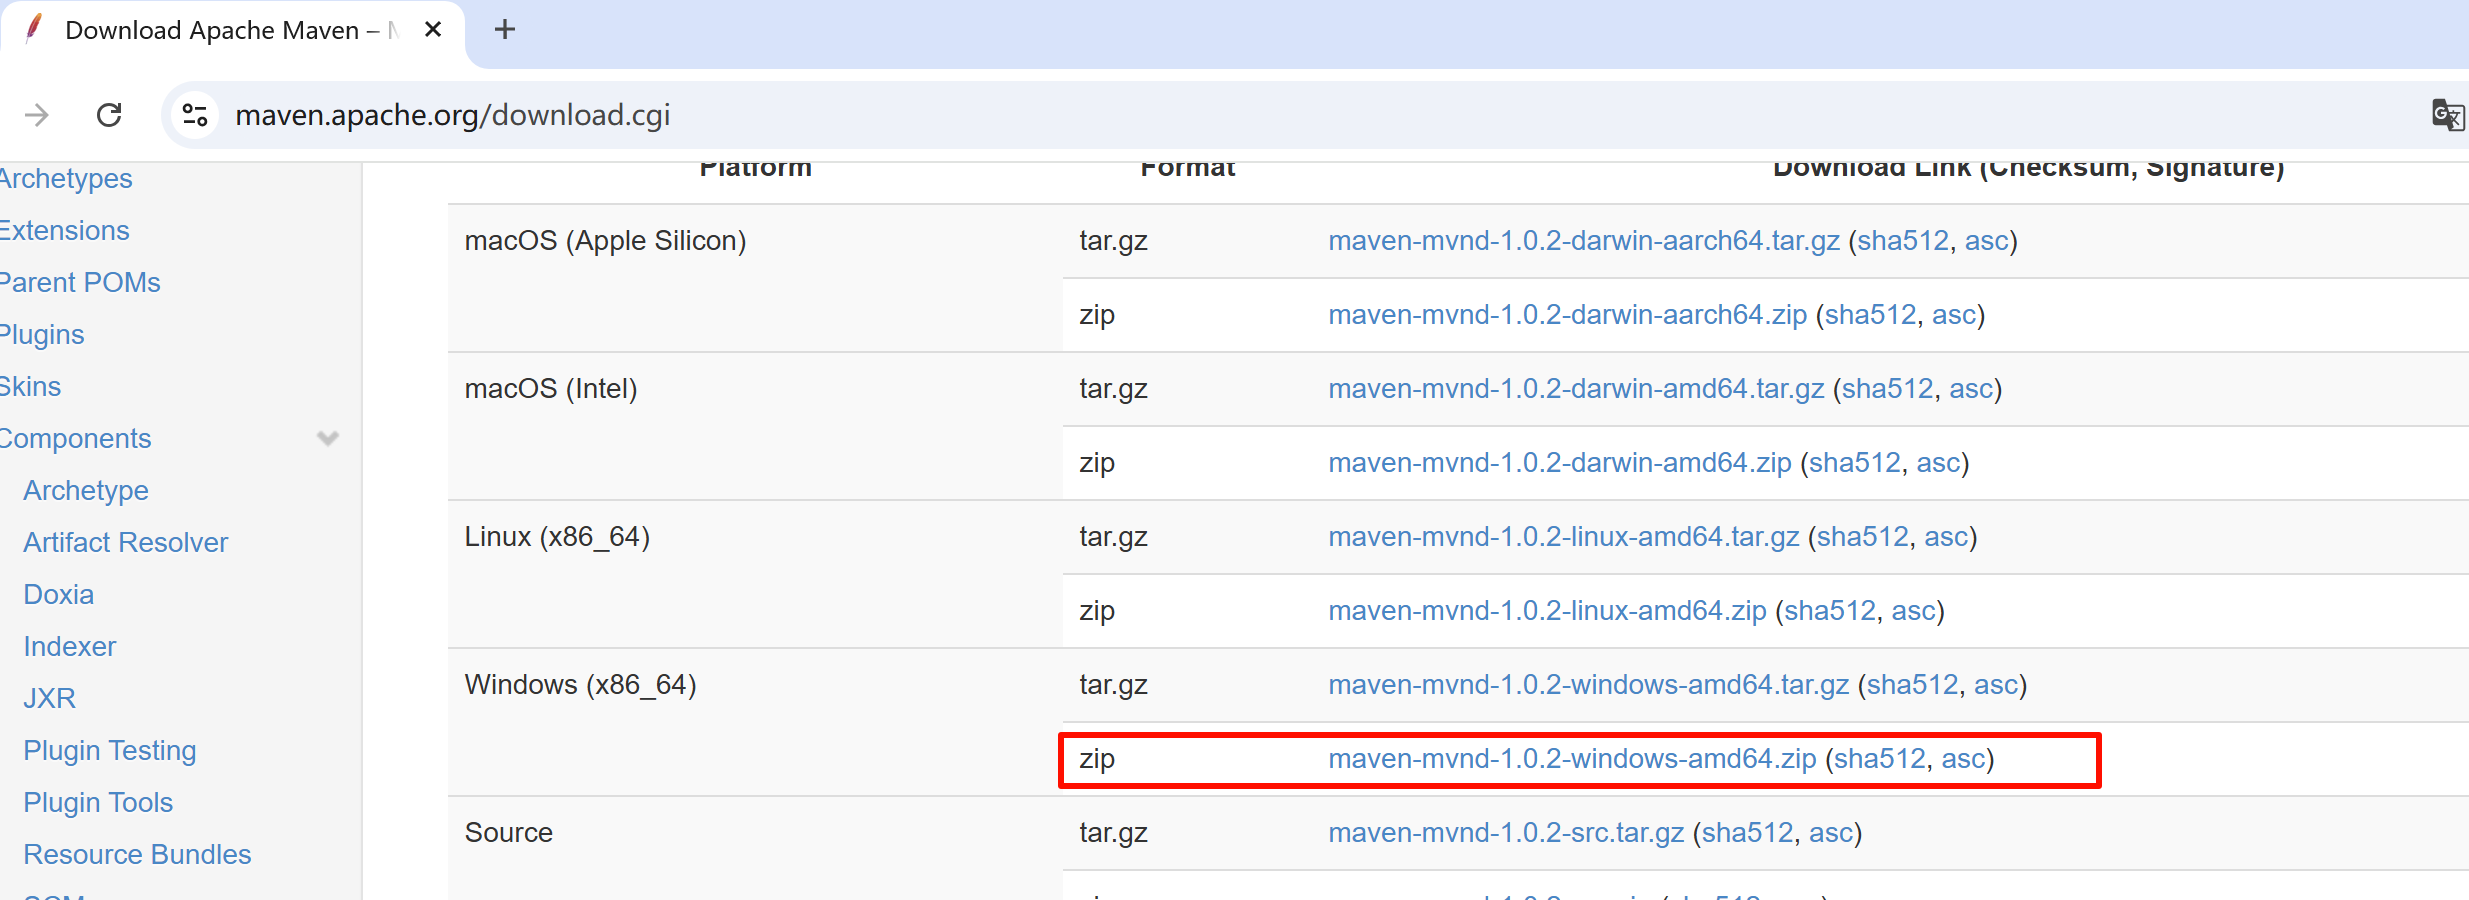Reload the Maven download page
2469x900 pixels.
pos(109,115)
